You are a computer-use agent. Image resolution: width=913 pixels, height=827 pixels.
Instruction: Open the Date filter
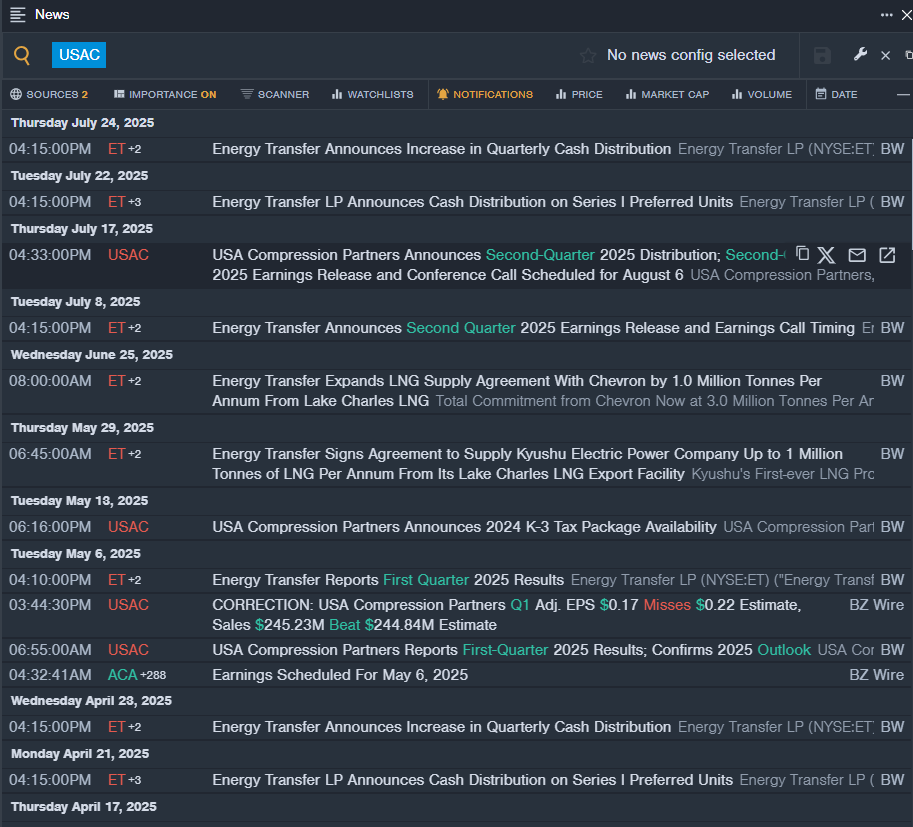[836, 94]
